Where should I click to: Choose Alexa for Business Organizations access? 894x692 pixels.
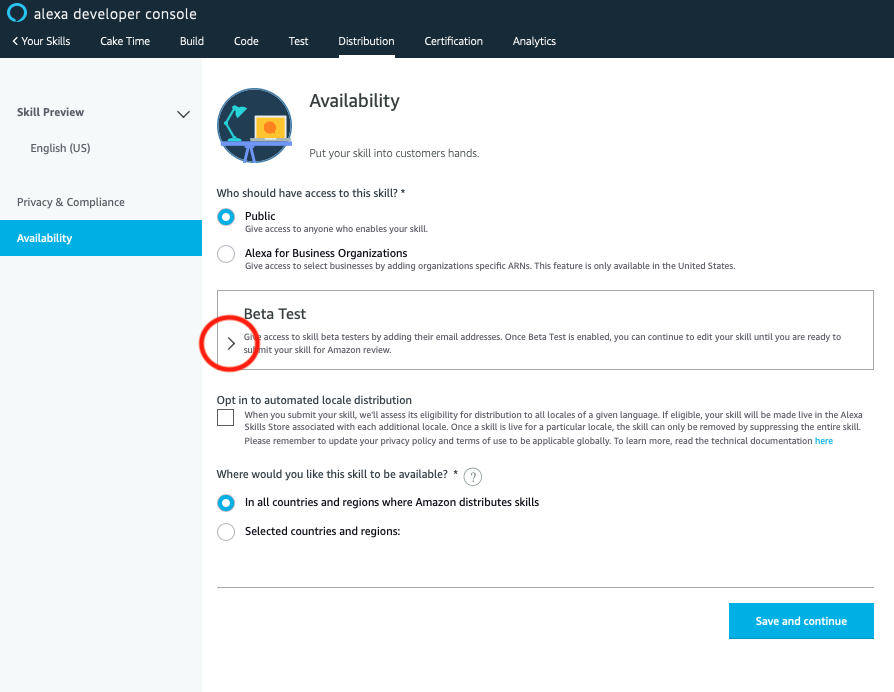coord(226,253)
